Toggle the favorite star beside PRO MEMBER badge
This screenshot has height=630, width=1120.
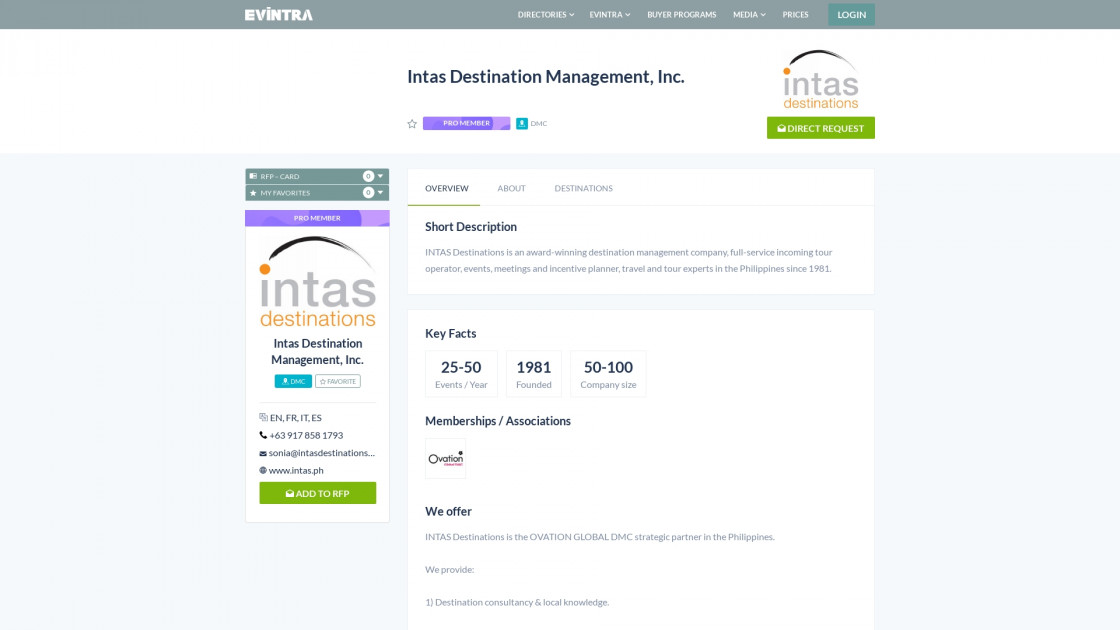(x=411, y=124)
